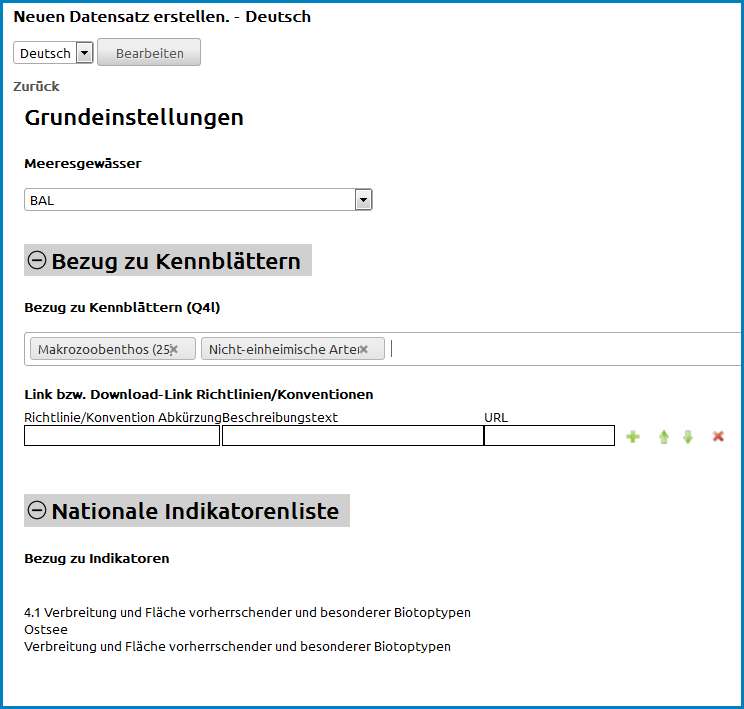Remove the Makrozoobenthos tag
Viewport: 744px width, 709px height.
(x=174, y=349)
